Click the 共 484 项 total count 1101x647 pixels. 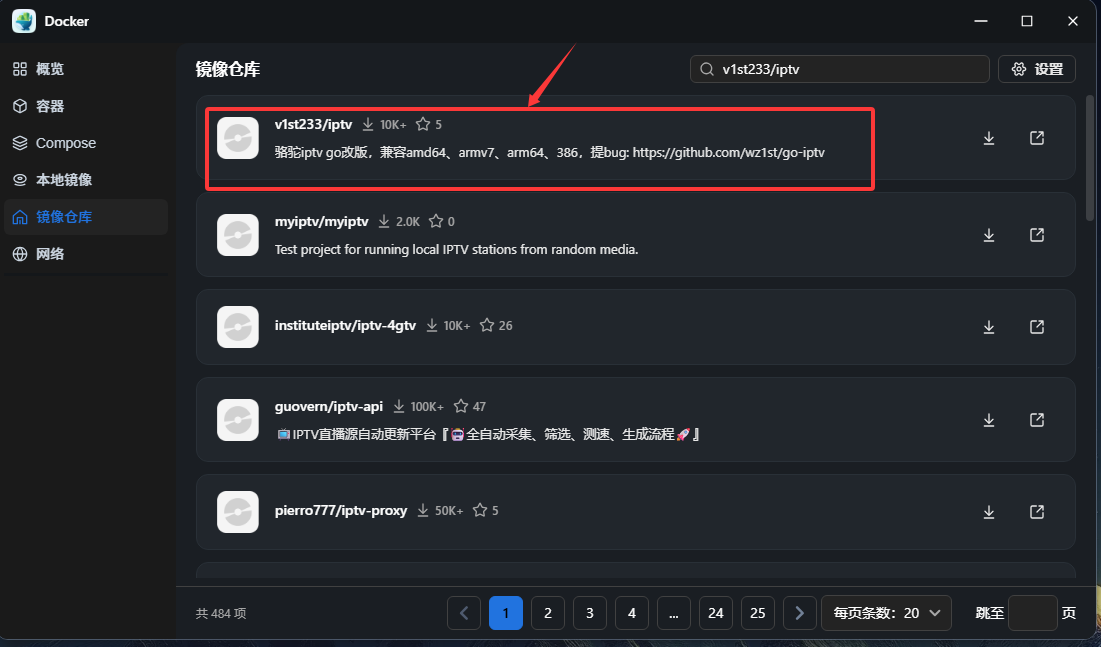[220, 613]
